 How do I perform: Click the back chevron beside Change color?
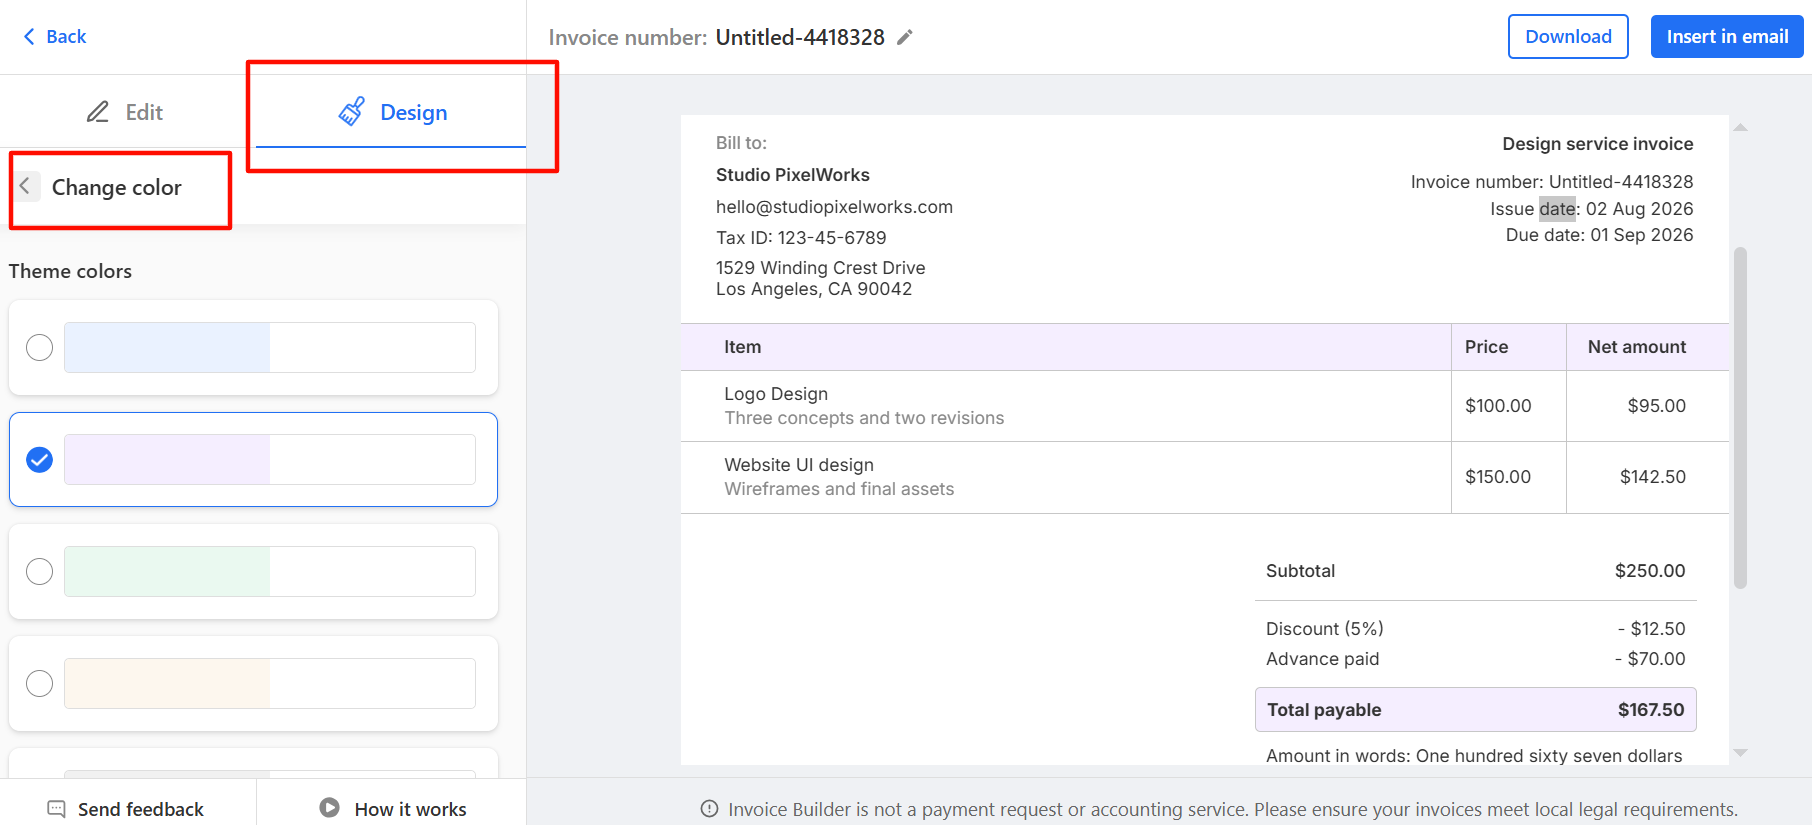tap(25, 186)
